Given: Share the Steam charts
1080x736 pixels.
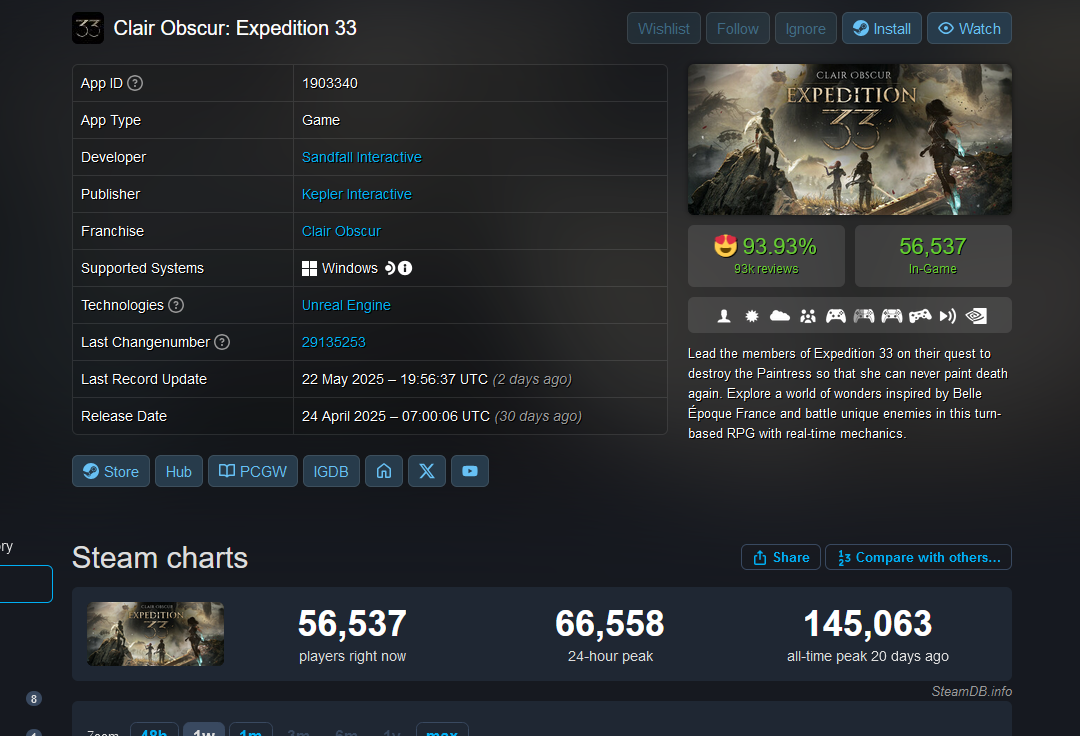Looking at the screenshot, I should point(781,557).
